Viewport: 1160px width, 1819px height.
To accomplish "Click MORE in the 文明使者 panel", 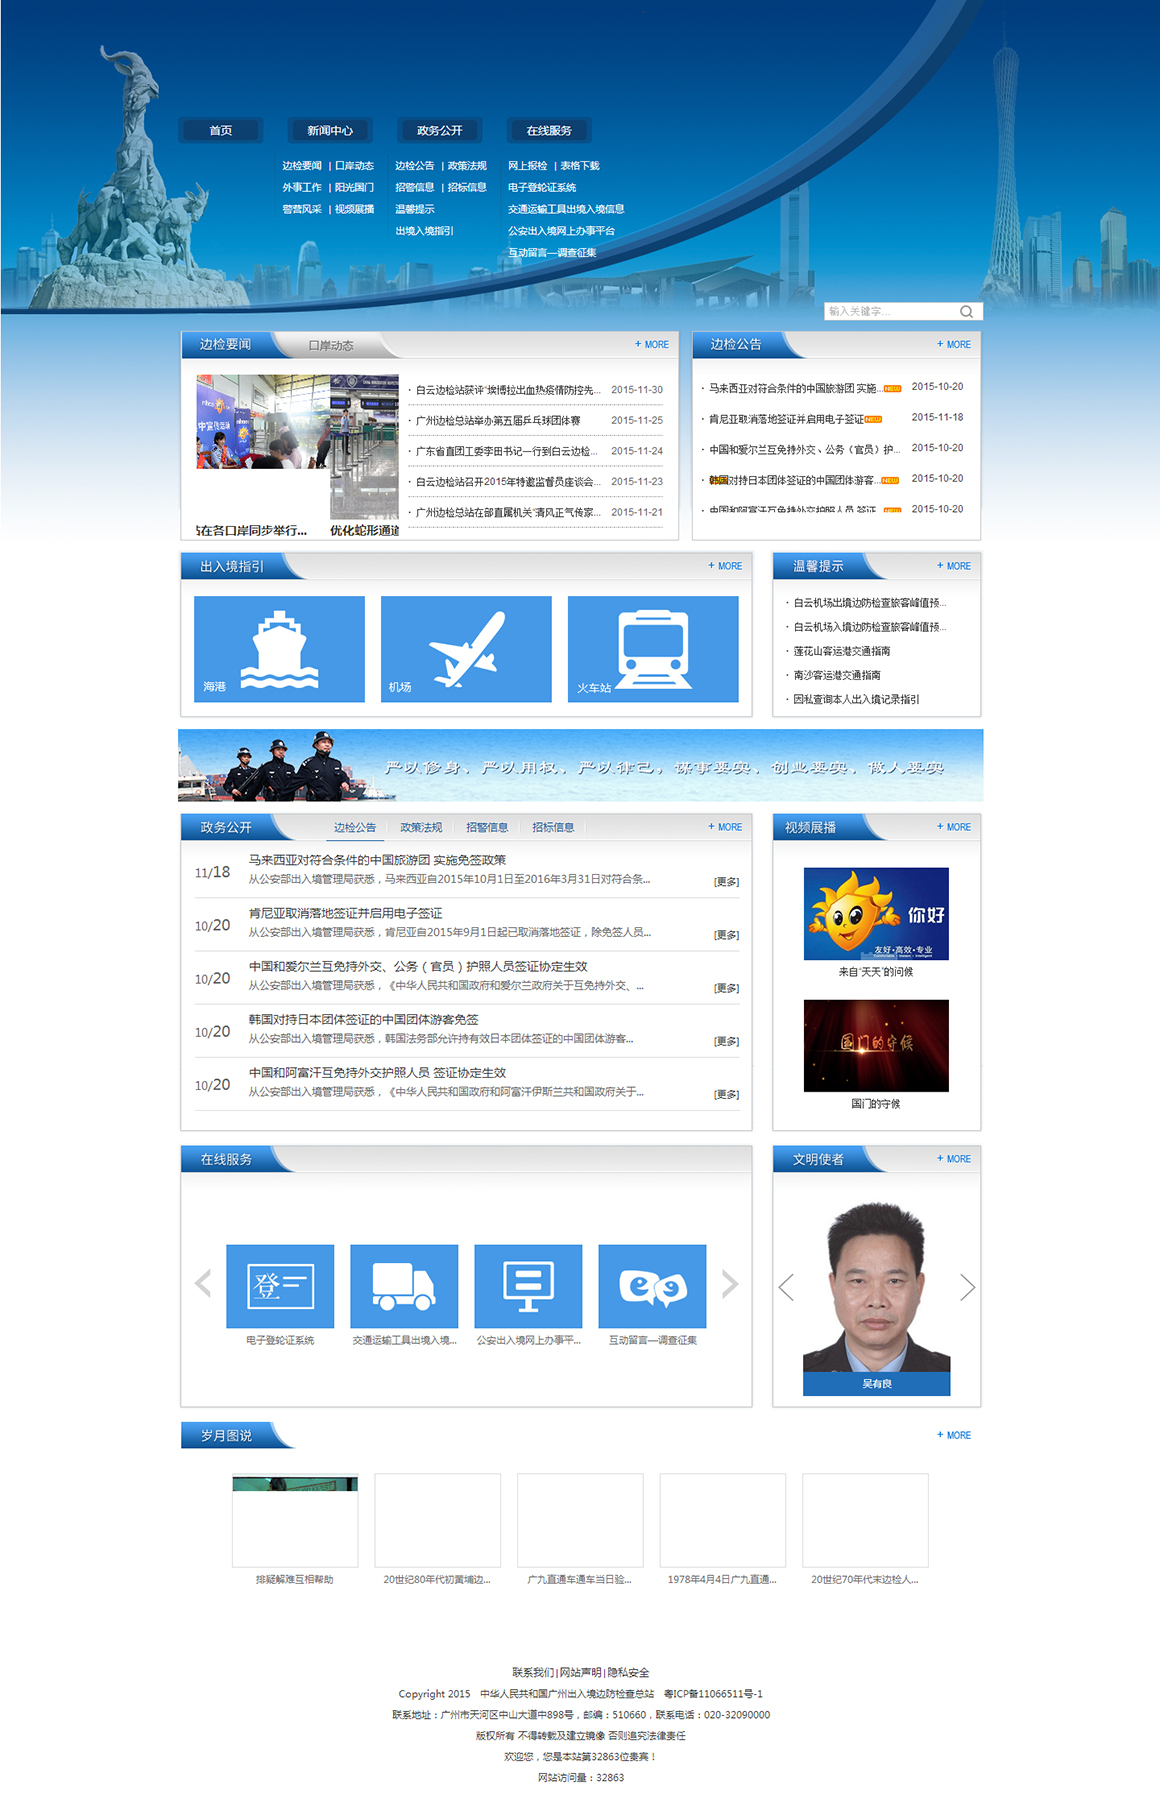I will (954, 1159).
